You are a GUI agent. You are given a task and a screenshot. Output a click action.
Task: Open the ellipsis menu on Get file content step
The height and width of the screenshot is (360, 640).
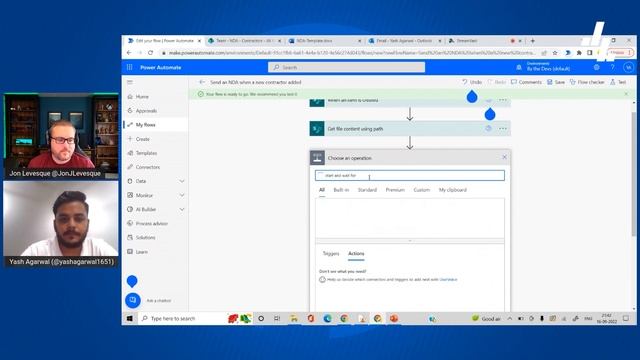pos(502,129)
